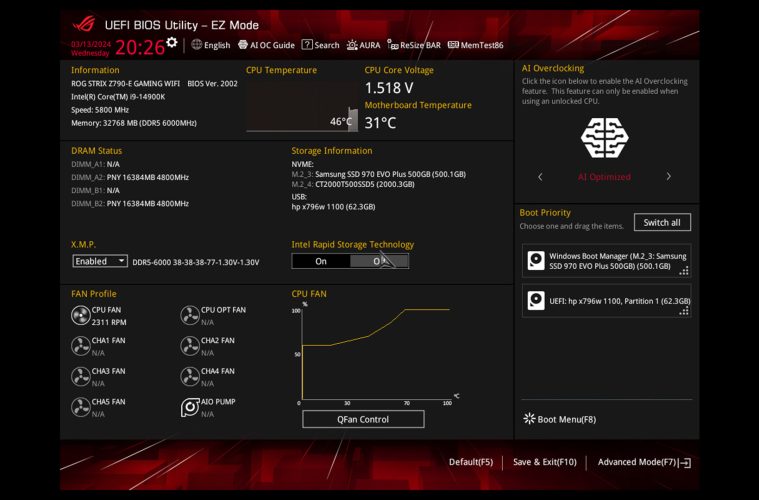The width and height of the screenshot is (759, 500).
Task: Click the ROG logo icon
Action: click(84, 24)
